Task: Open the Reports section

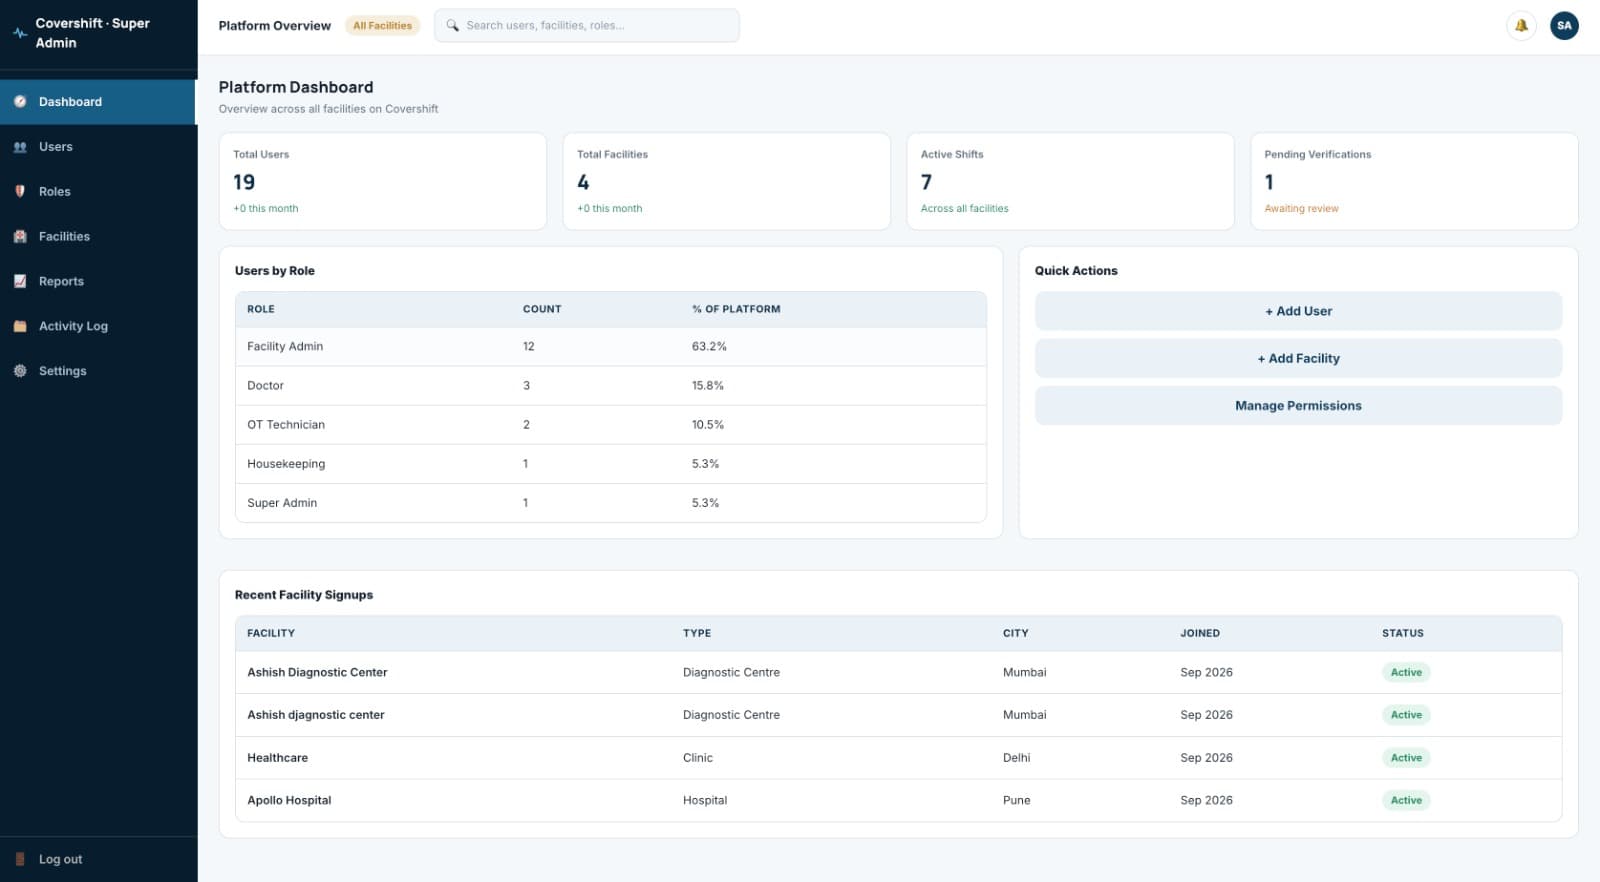Action: [98, 282]
